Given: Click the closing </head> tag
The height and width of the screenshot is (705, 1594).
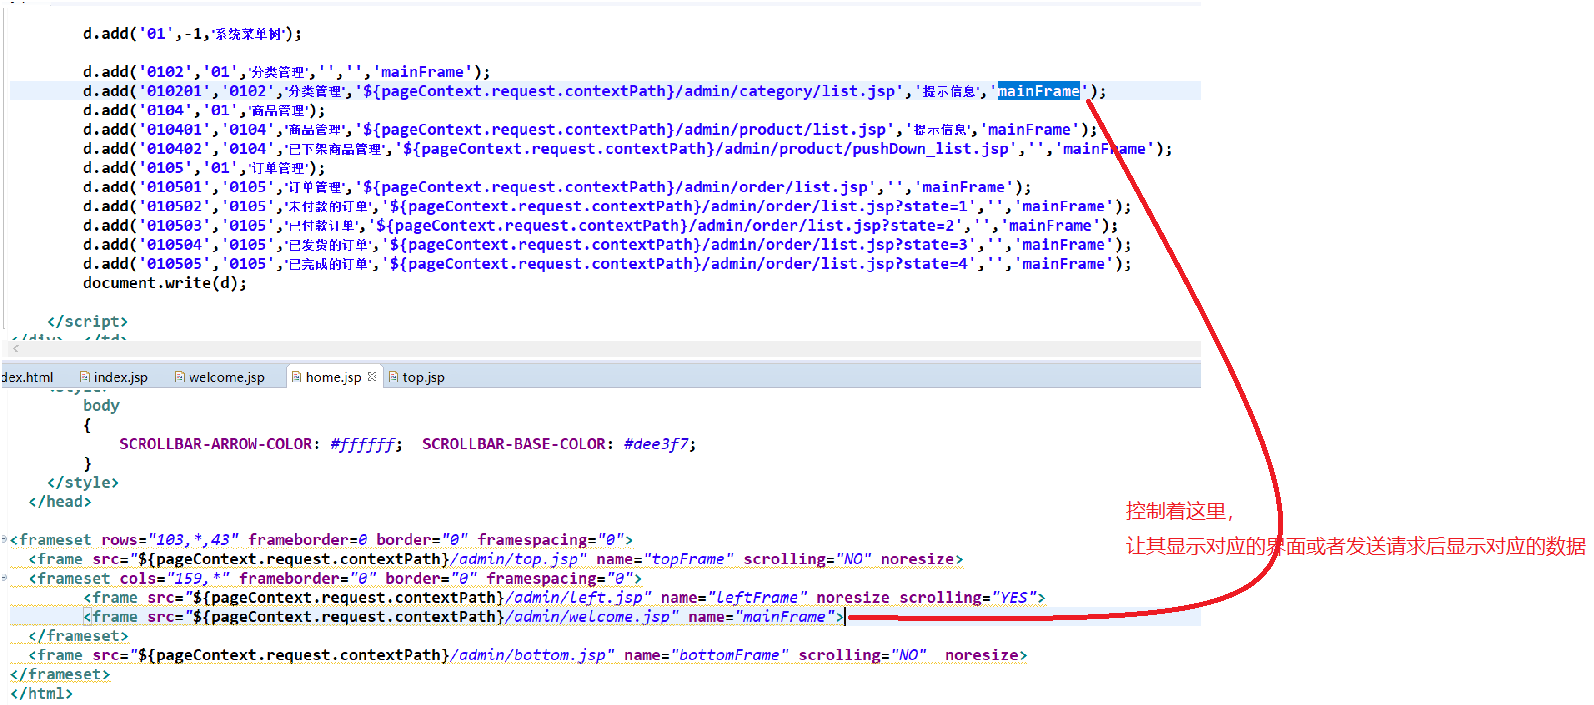Looking at the screenshot, I should coord(60,502).
